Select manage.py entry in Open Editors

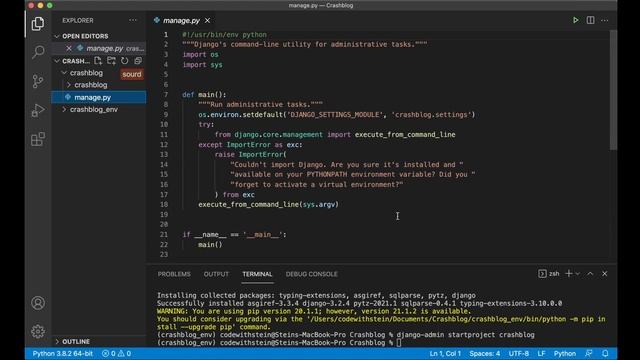(99, 48)
